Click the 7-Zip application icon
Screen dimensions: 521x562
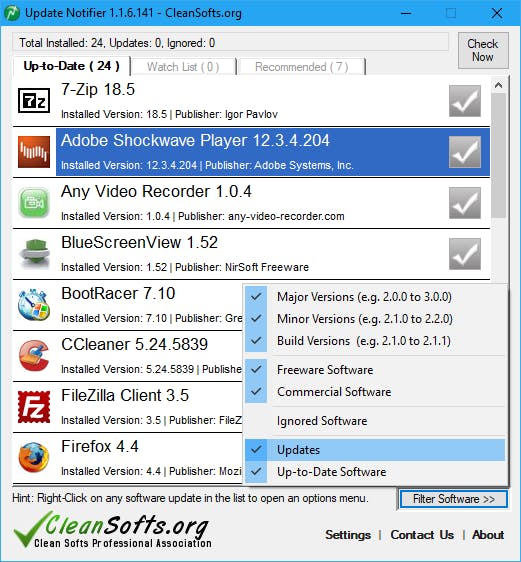pos(34,100)
